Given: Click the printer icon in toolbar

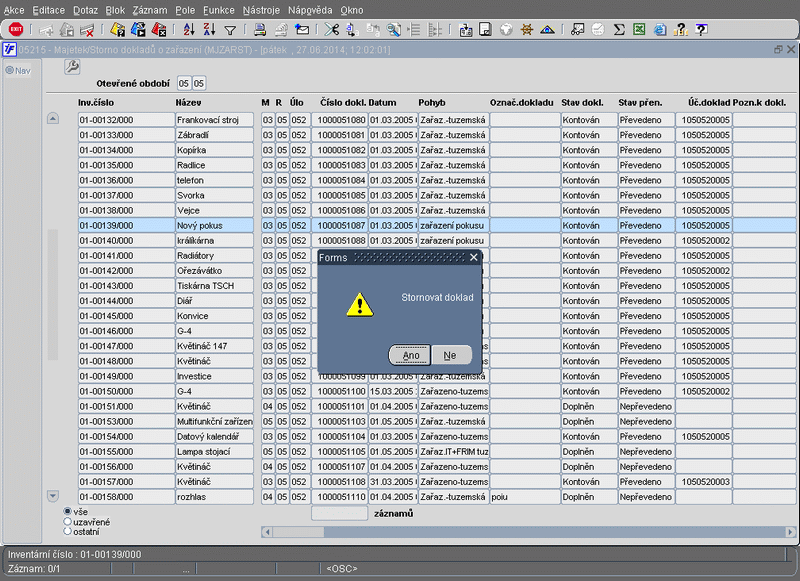Looking at the screenshot, I should click(259, 29).
